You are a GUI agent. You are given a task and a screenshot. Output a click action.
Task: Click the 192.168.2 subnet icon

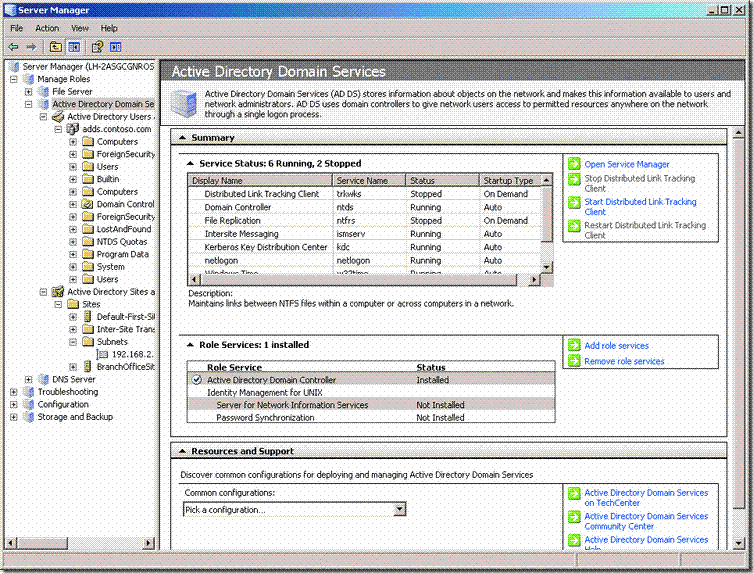[102, 354]
